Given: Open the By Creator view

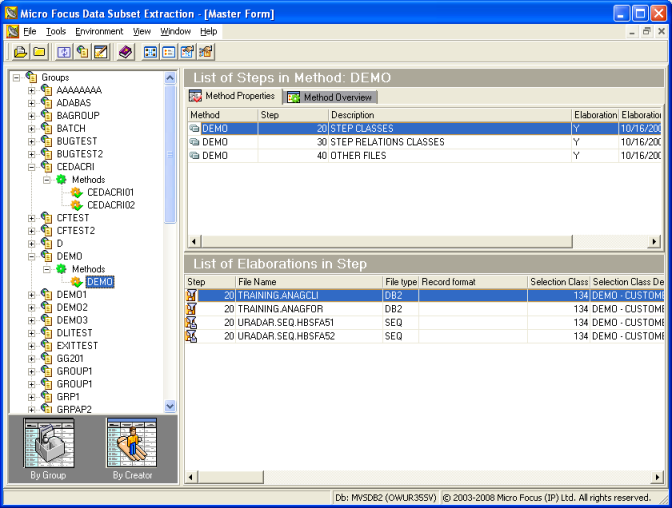Looking at the screenshot, I should click(132, 449).
